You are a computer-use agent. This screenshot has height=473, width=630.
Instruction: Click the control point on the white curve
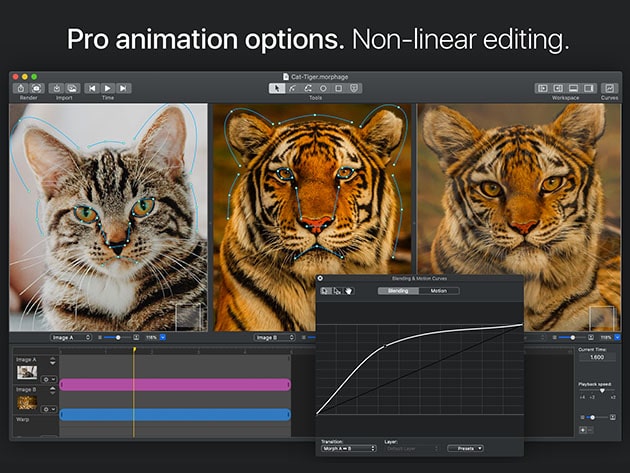pos(385,346)
